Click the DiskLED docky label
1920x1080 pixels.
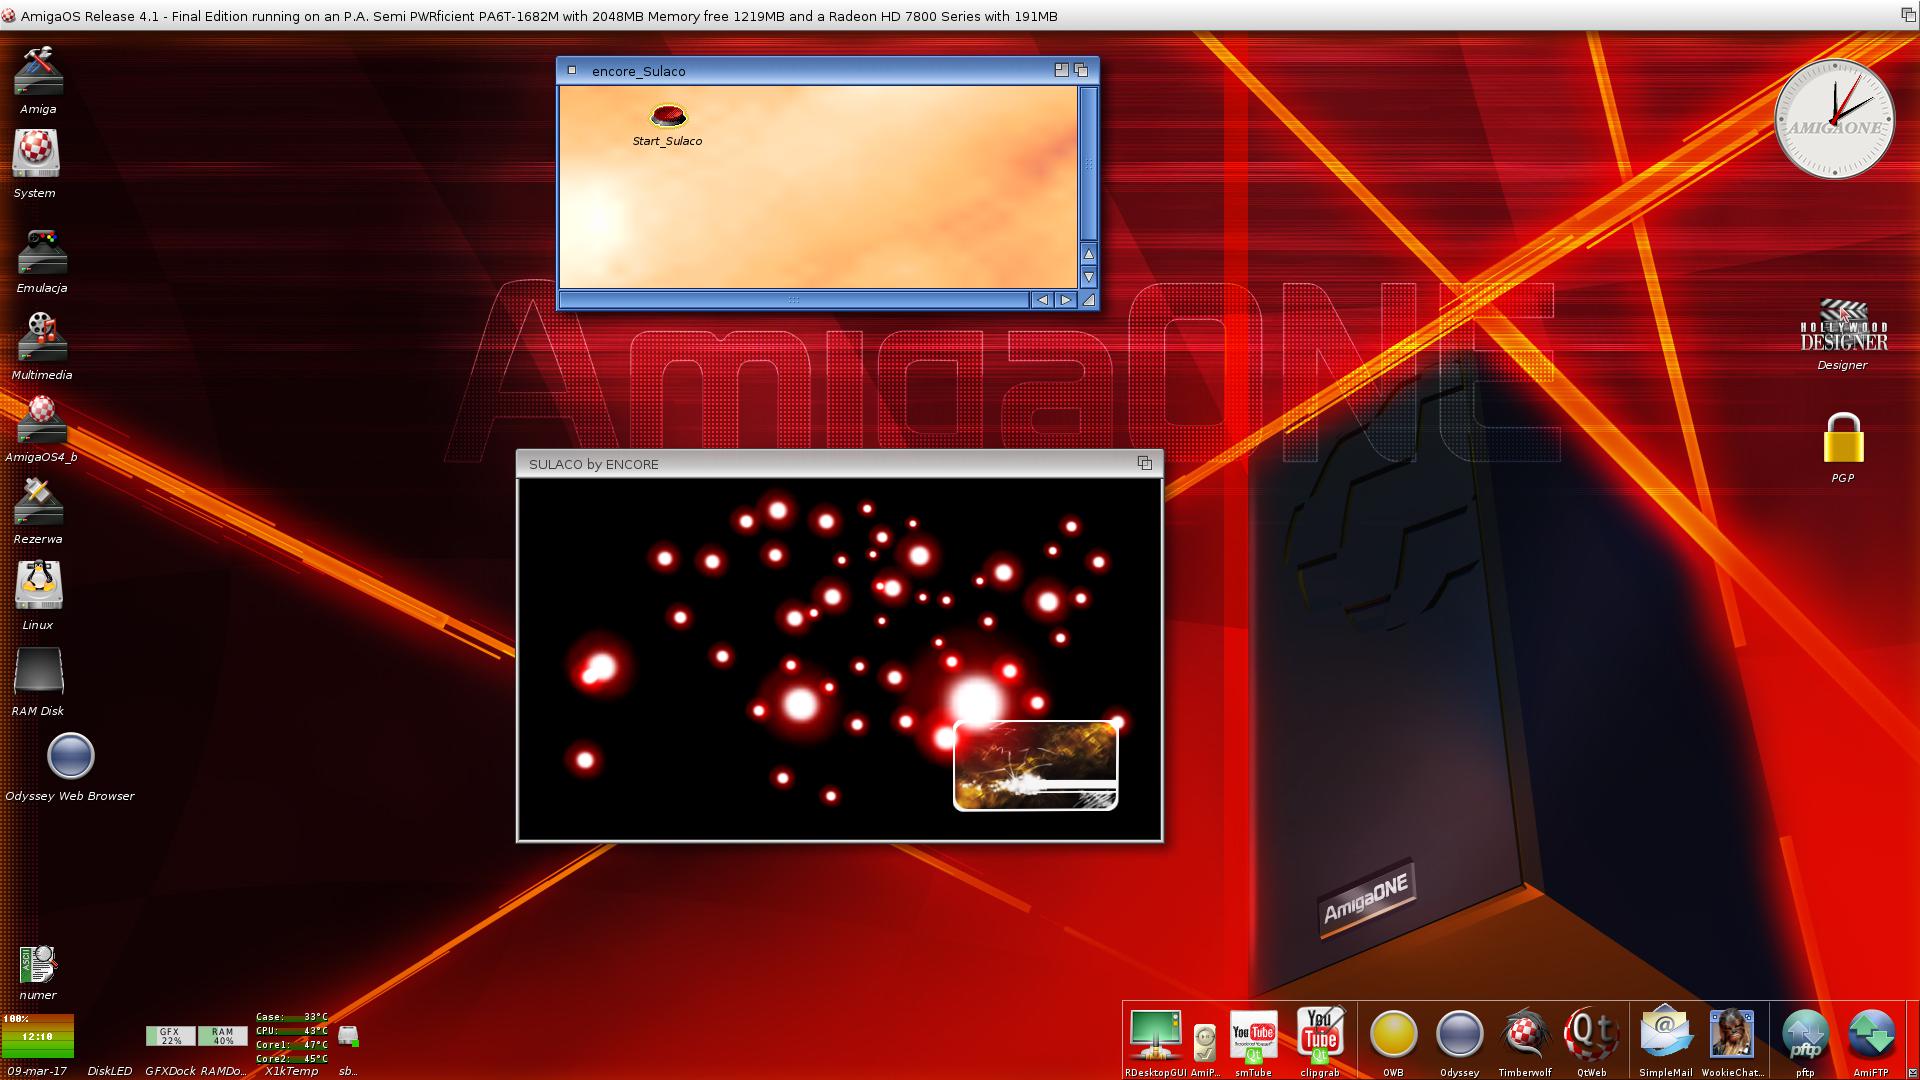pos(109,1071)
